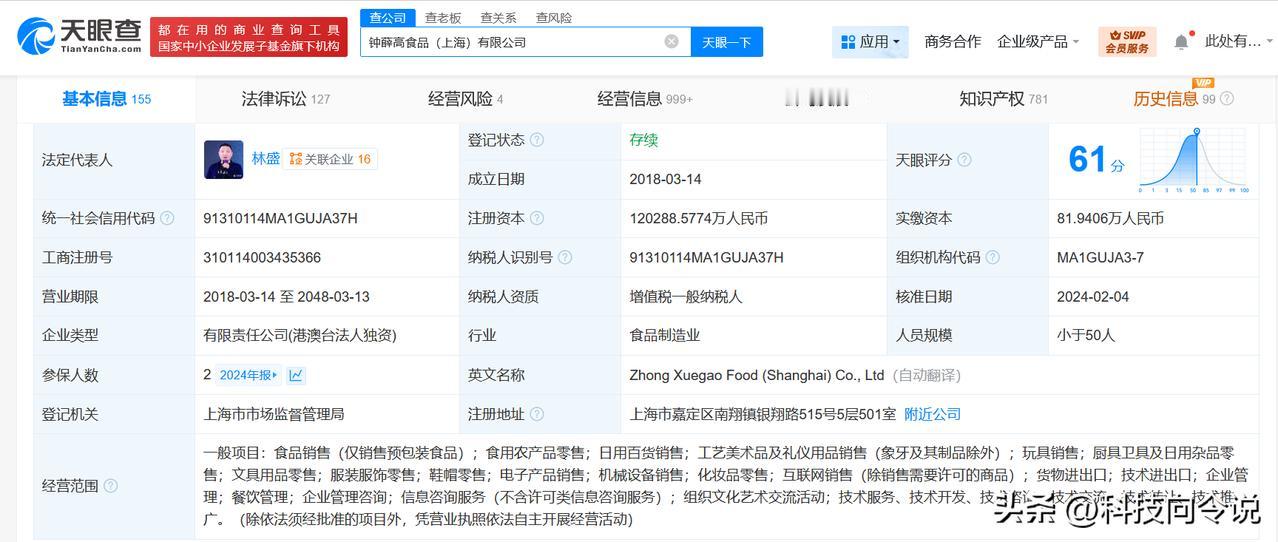Click the English name Zhong Xuegao Food
The width and height of the screenshot is (1278, 542).
tap(757, 375)
